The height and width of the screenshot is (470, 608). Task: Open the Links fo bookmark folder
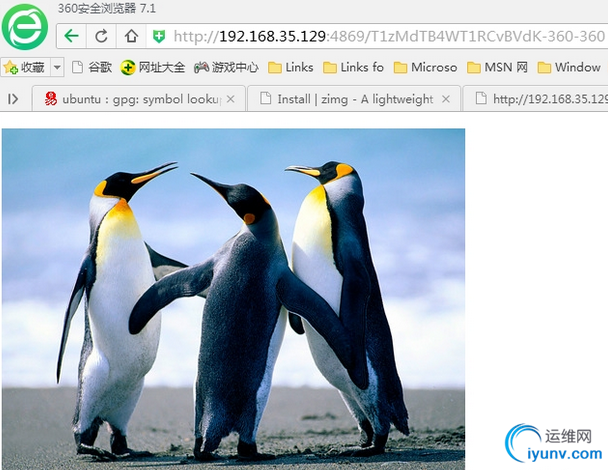pos(353,67)
